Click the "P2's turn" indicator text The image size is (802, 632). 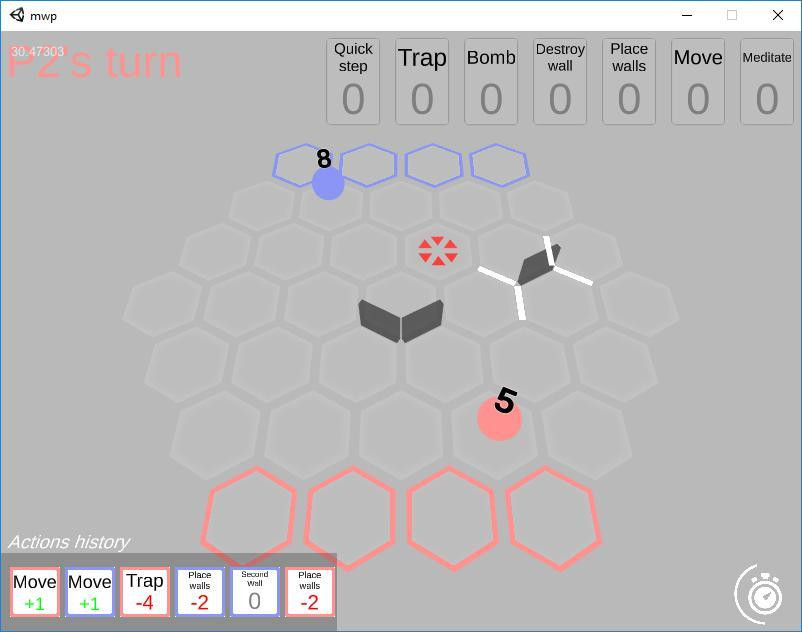point(95,63)
